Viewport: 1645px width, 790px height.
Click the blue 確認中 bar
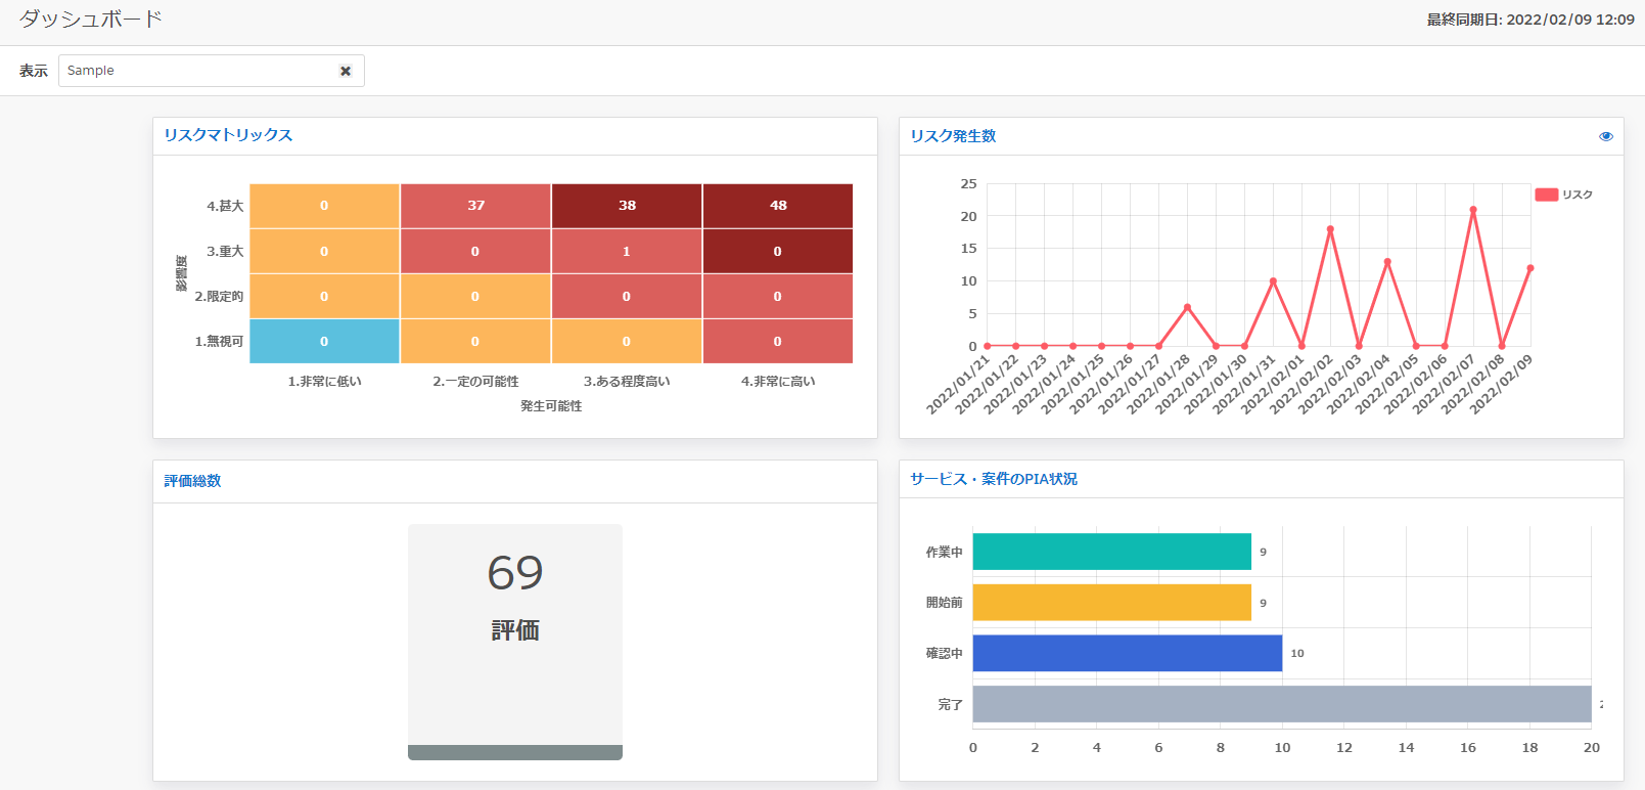pos(1126,653)
